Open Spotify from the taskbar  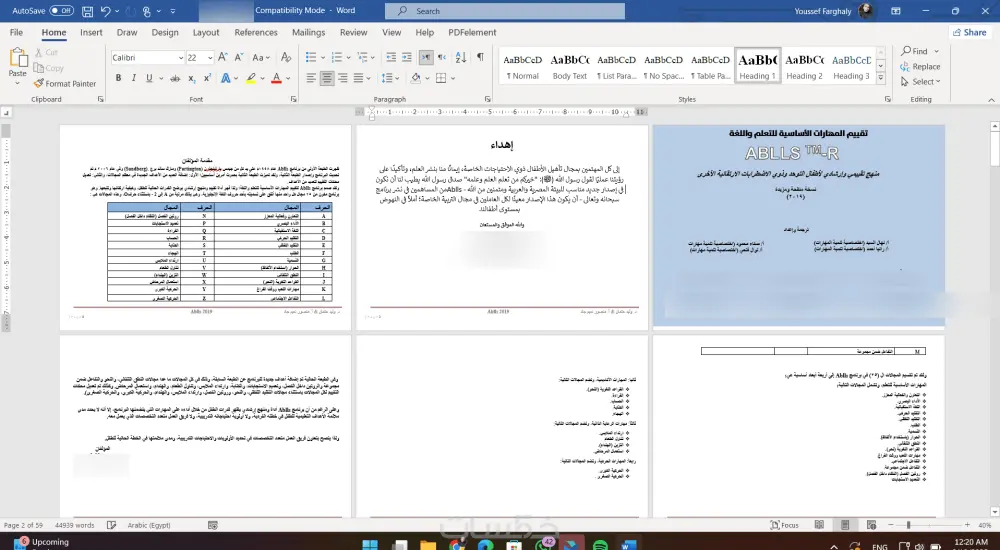(x=599, y=545)
